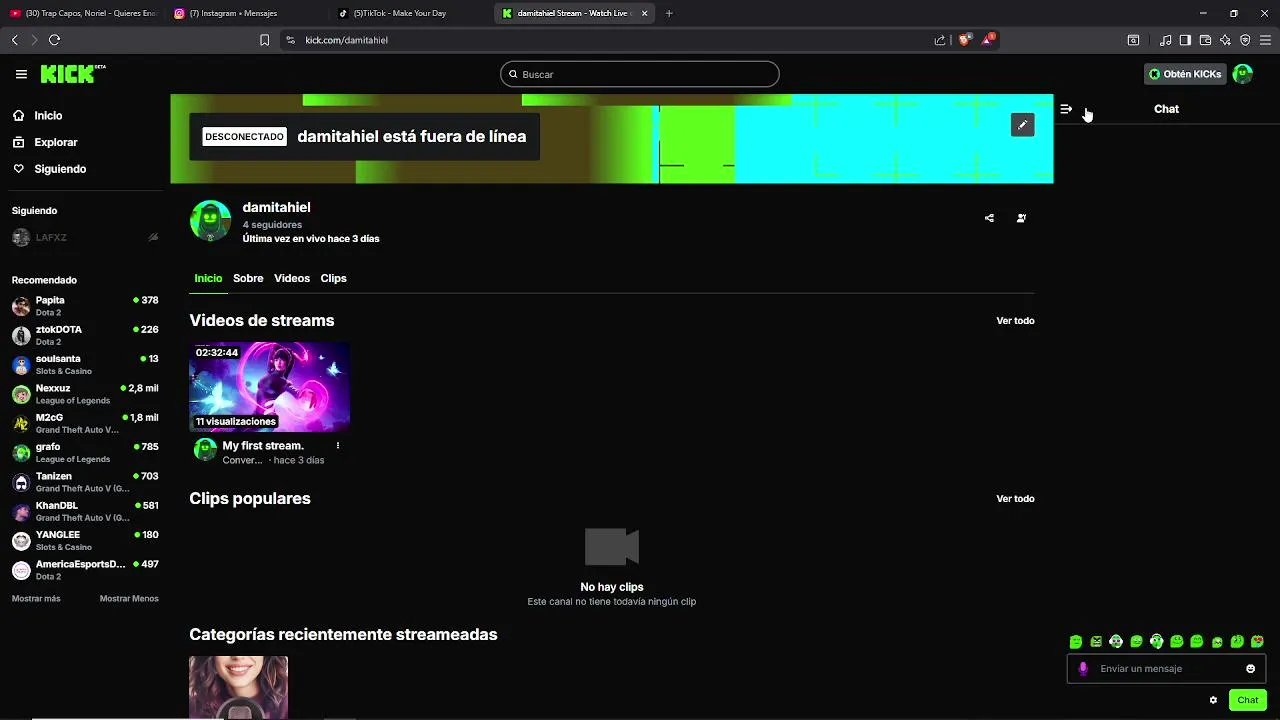The image size is (1280, 720).
Task: Open recommended channel YANGLEE
Action: [x=85, y=540]
